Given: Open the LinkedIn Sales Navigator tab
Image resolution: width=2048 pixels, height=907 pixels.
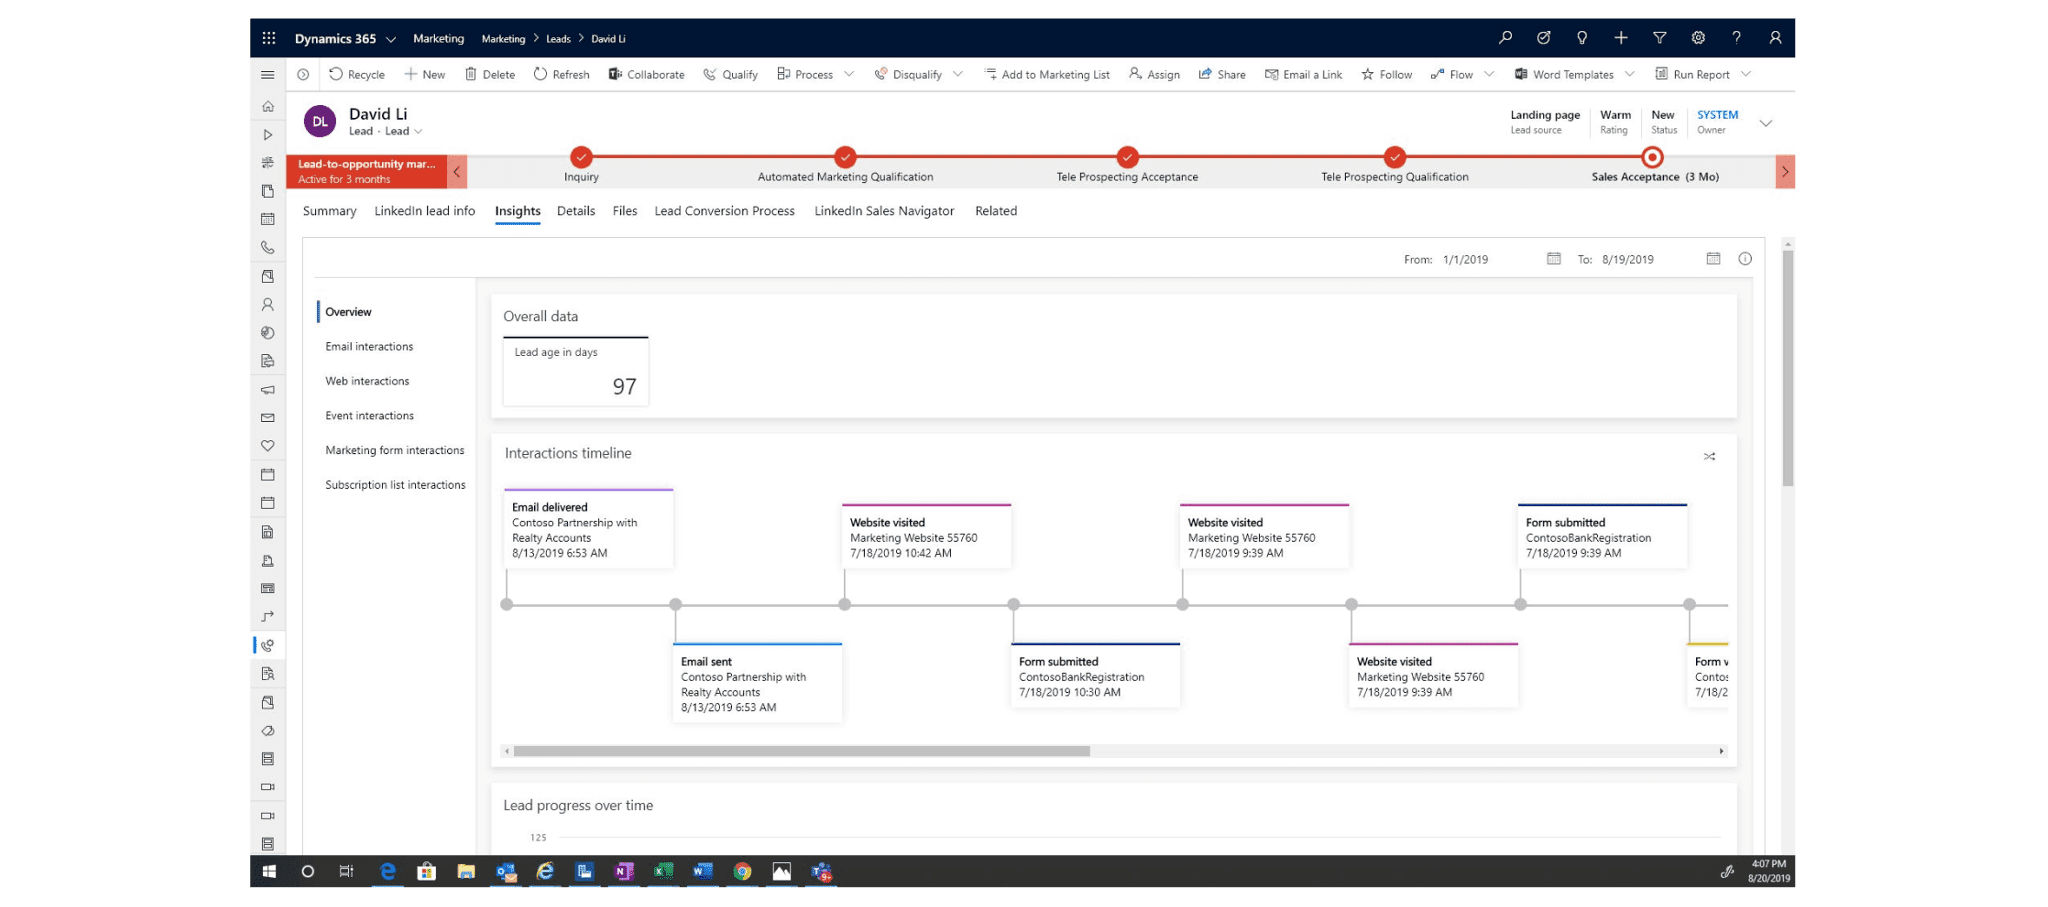Looking at the screenshot, I should 884,211.
